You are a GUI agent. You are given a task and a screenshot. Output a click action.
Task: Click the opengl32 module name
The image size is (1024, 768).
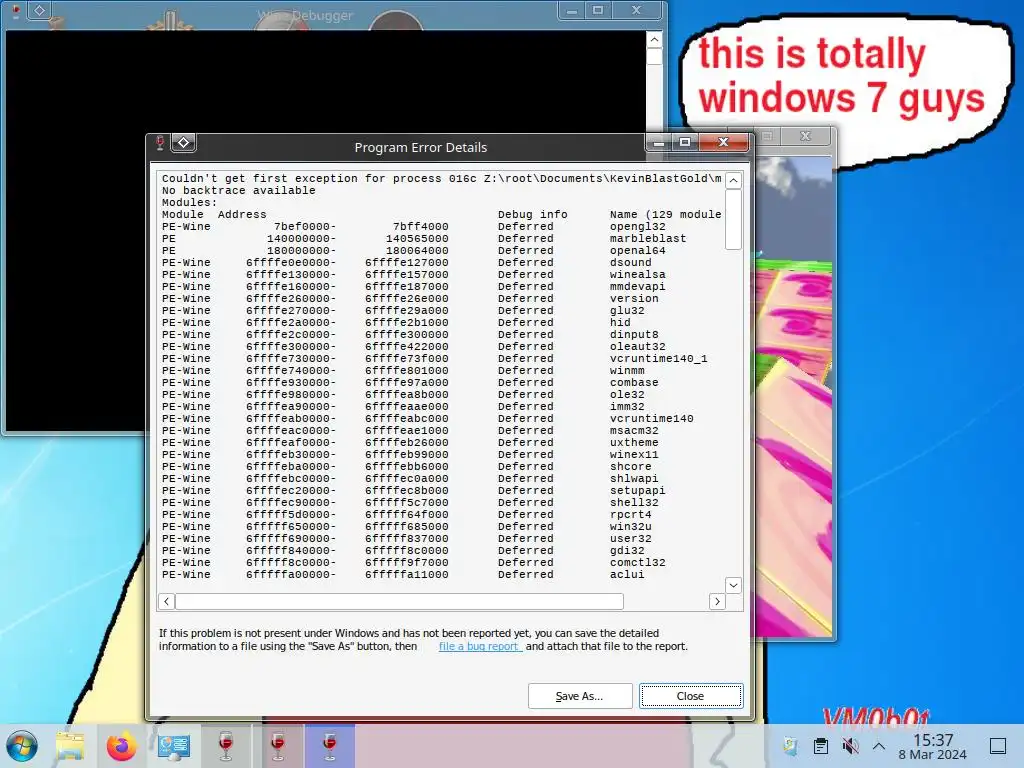click(637, 227)
